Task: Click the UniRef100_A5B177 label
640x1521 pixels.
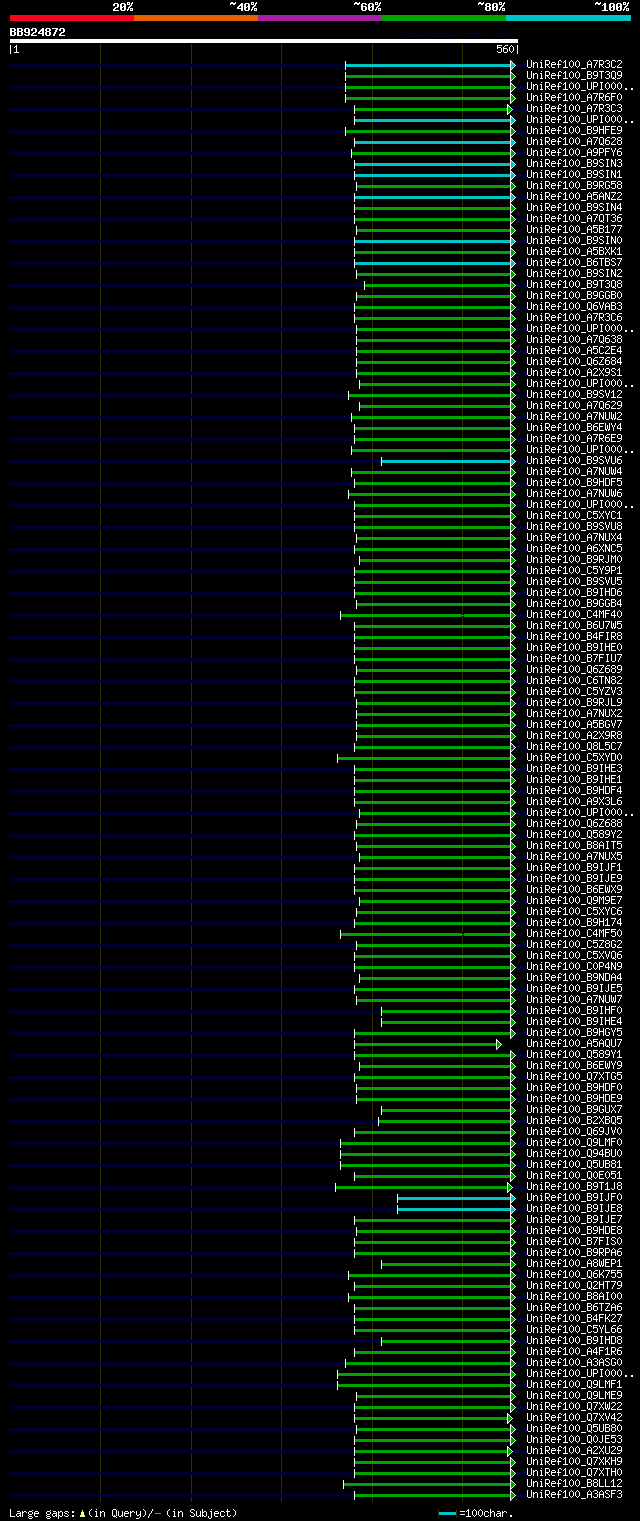Action: click(x=574, y=230)
